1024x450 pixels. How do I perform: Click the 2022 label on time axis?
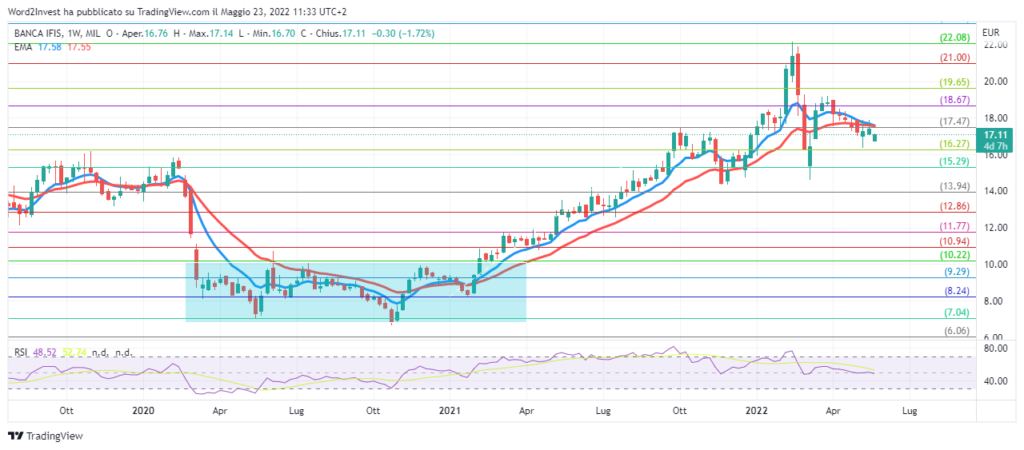[x=756, y=410]
